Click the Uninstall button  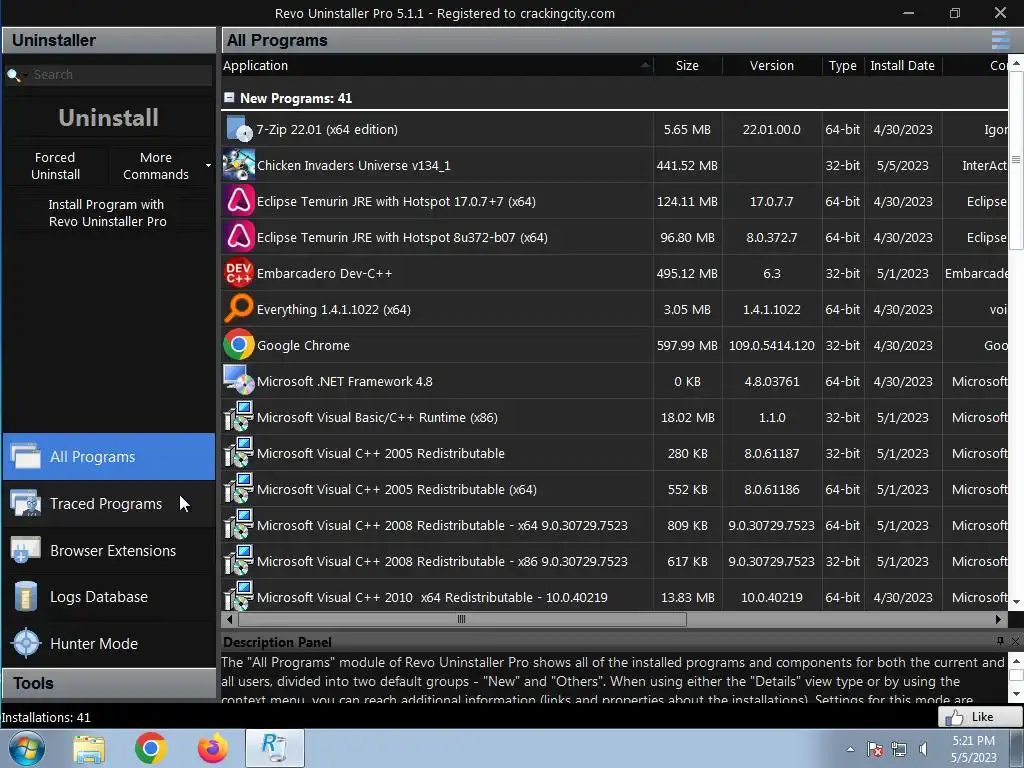[x=108, y=118]
